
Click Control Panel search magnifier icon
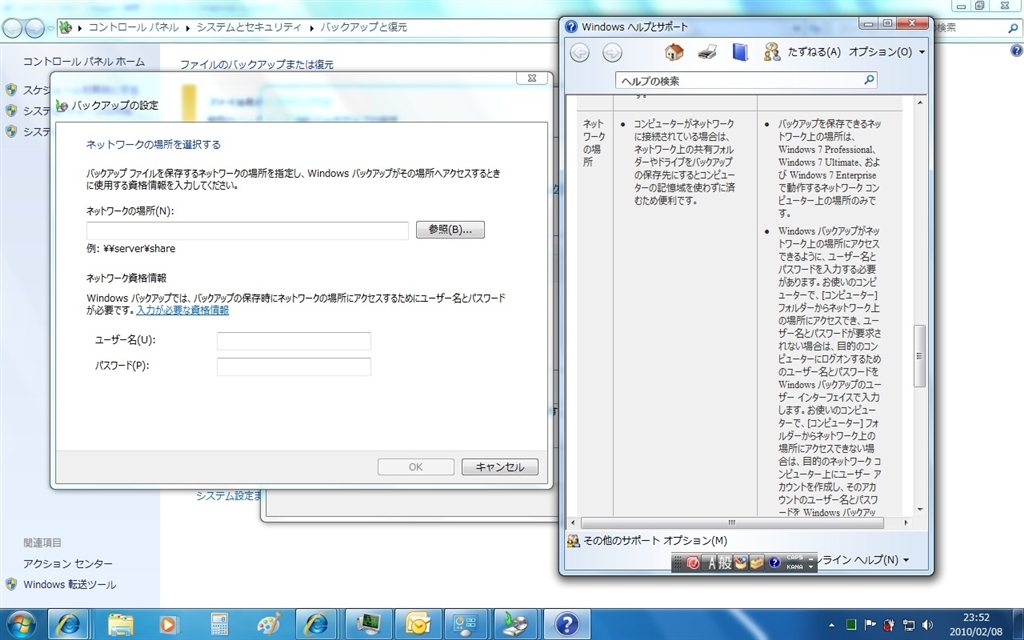click(1013, 28)
